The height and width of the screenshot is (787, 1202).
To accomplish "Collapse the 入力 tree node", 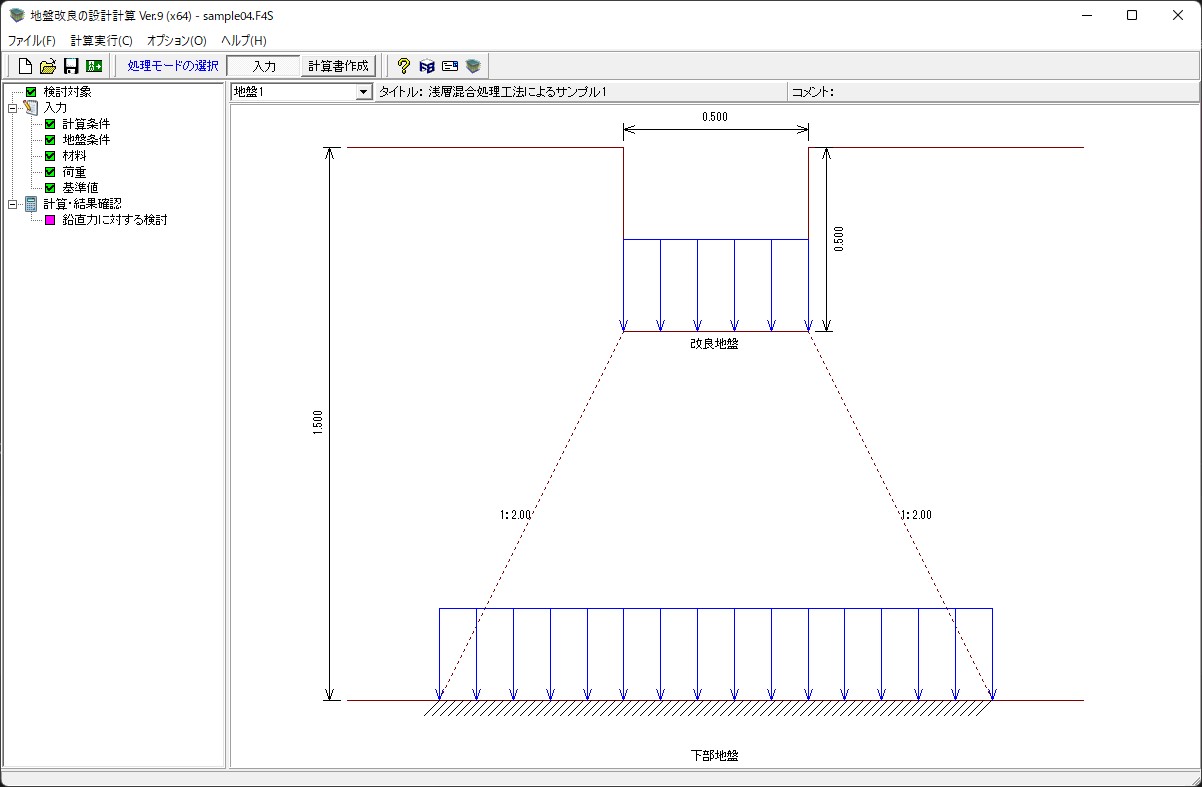I will 12,108.
